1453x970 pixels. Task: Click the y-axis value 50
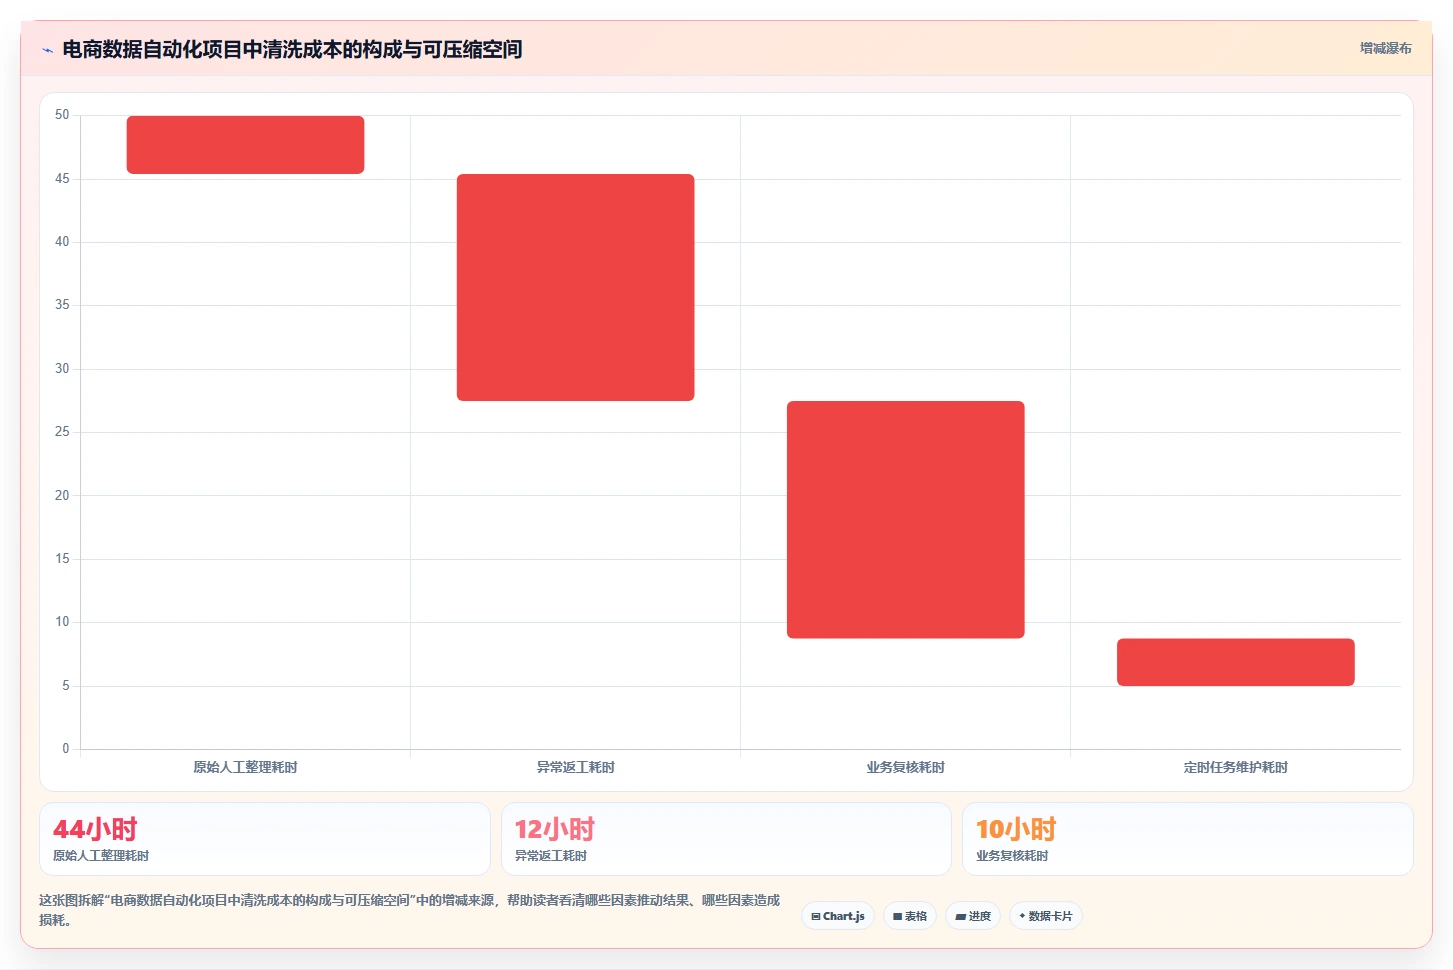pyautogui.click(x=62, y=115)
